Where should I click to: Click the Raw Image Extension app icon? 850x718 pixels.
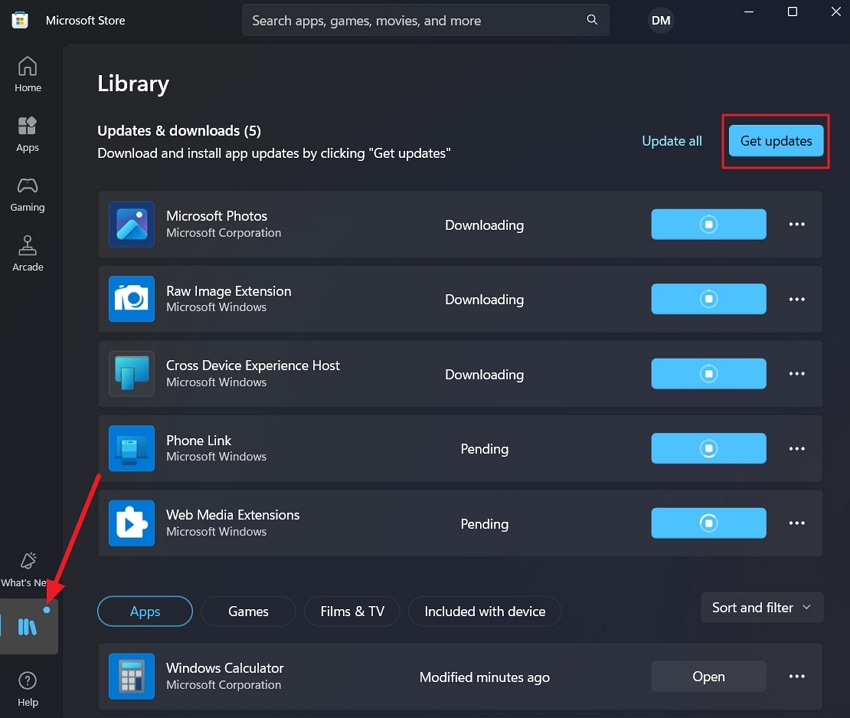[132, 299]
